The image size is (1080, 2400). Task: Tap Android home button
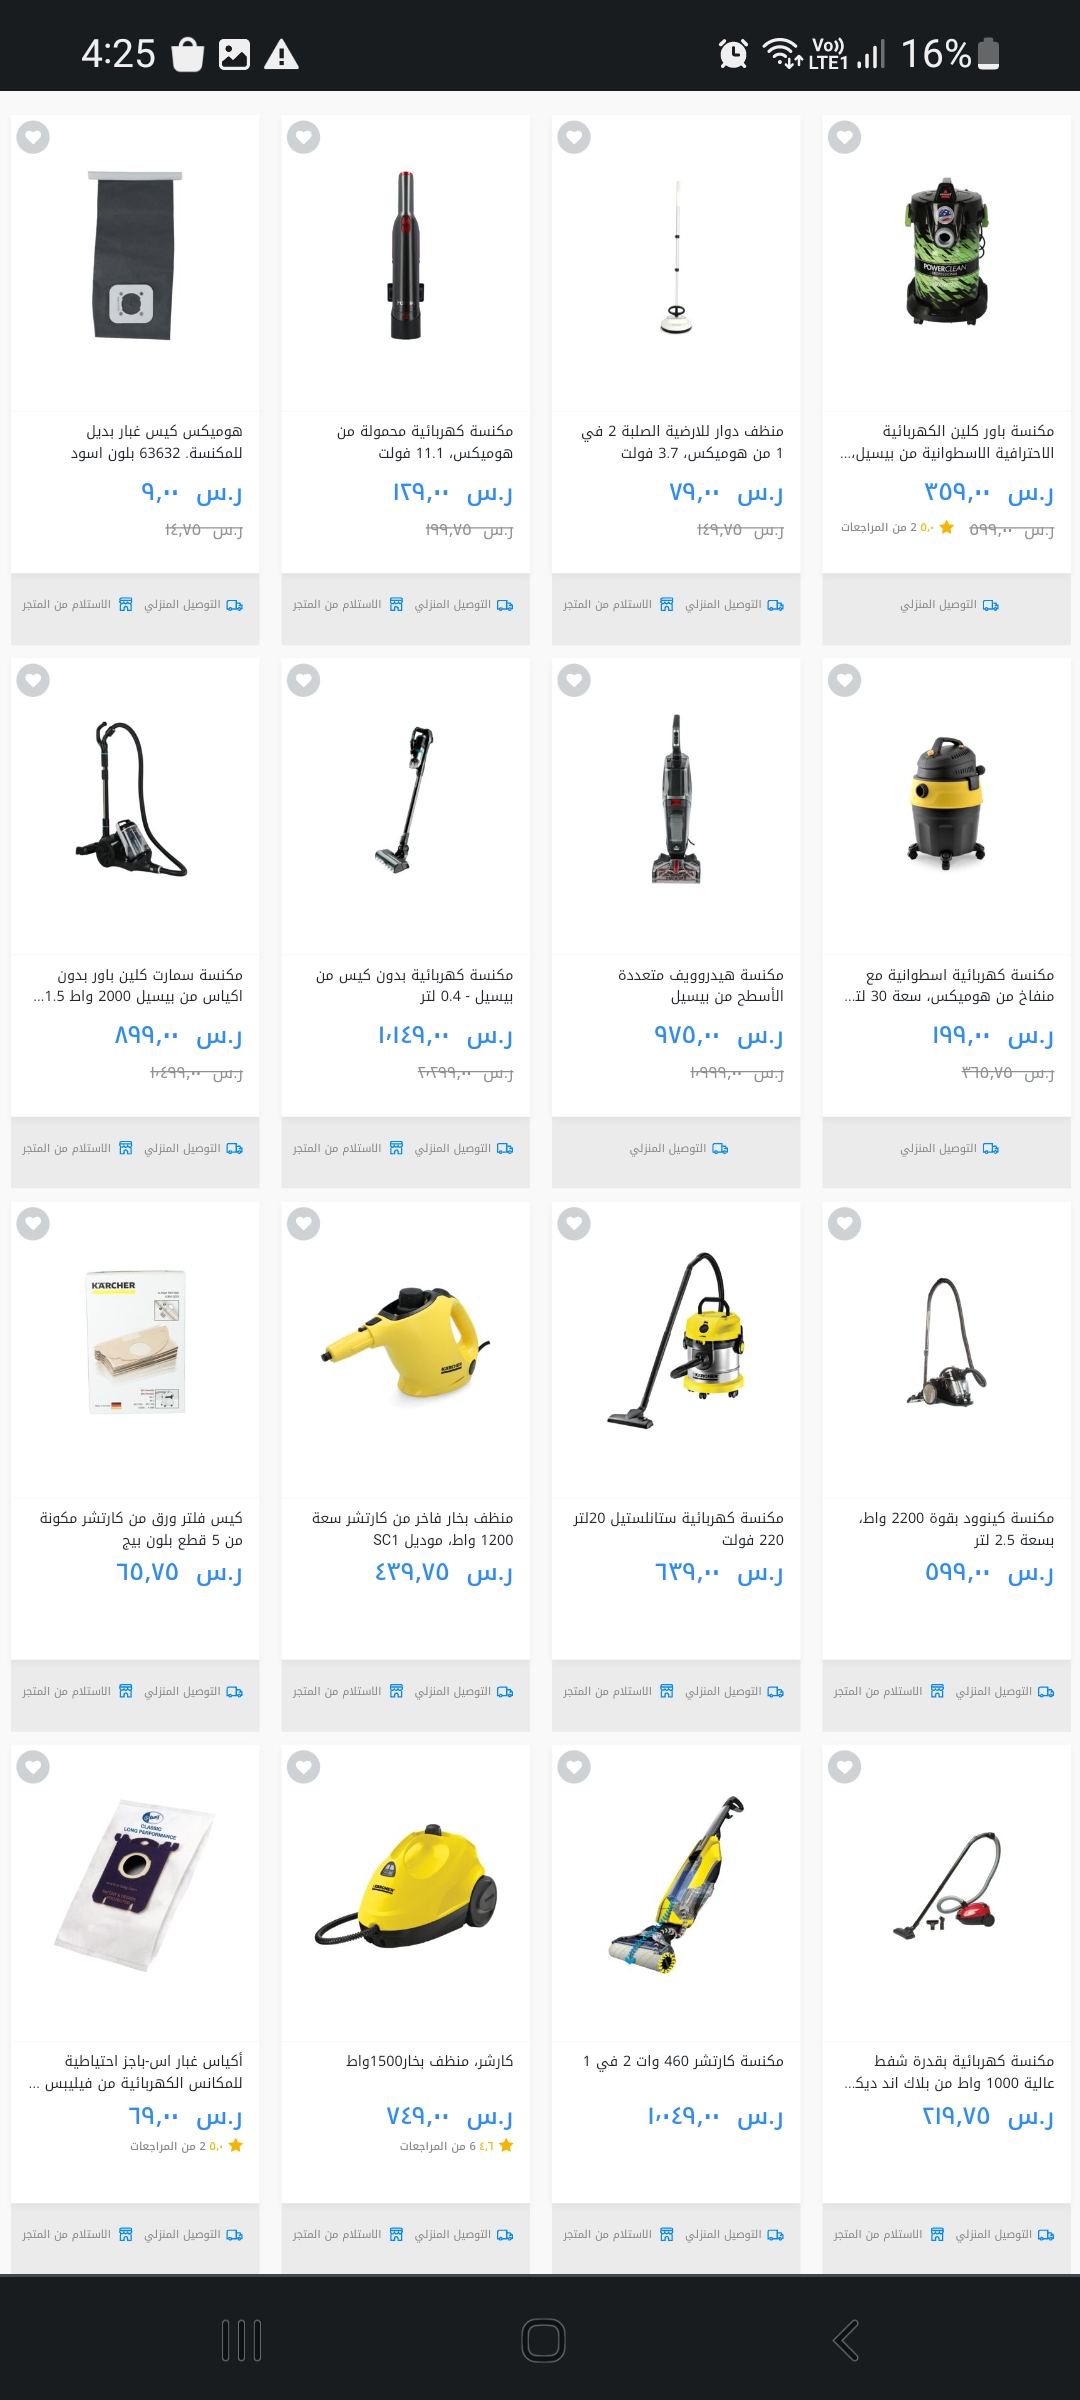[x=544, y=2340]
